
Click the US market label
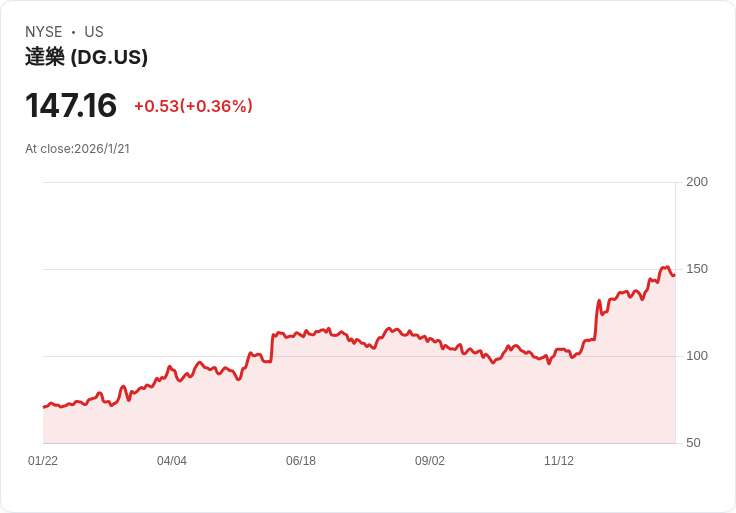(x=94, y=32)
